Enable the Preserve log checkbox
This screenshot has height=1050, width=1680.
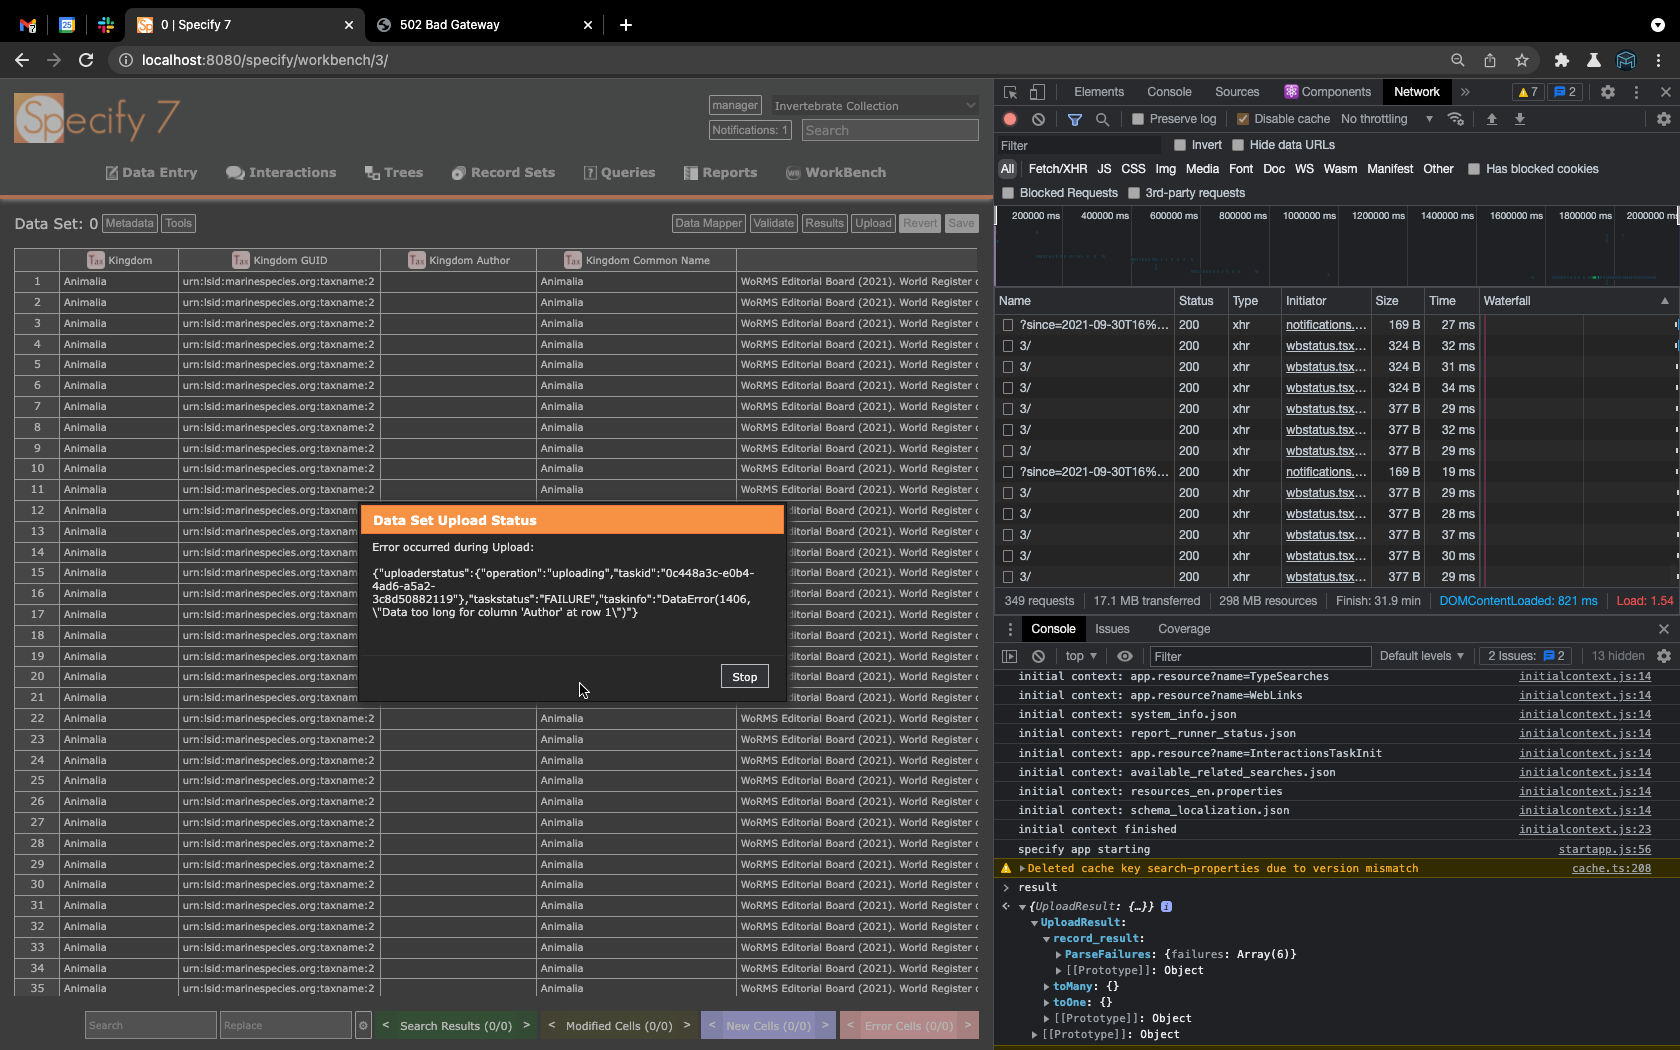click(x=1138, y=119)
